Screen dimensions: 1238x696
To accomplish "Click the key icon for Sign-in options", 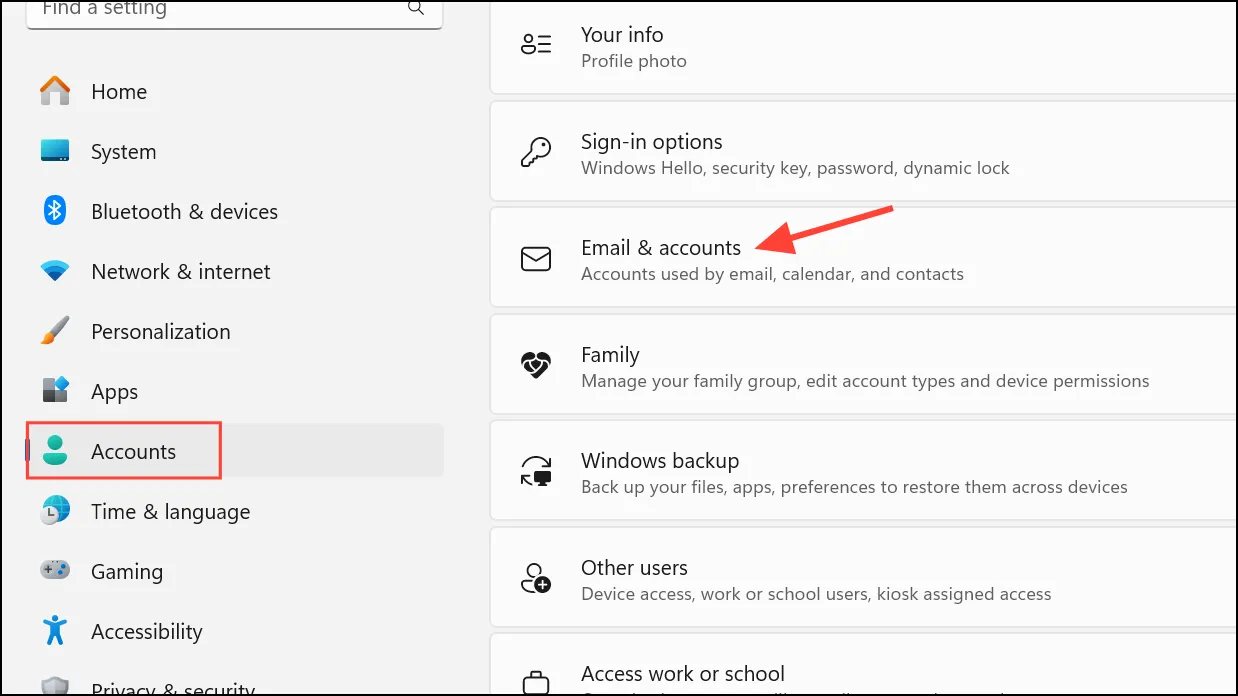I will 536,153.
